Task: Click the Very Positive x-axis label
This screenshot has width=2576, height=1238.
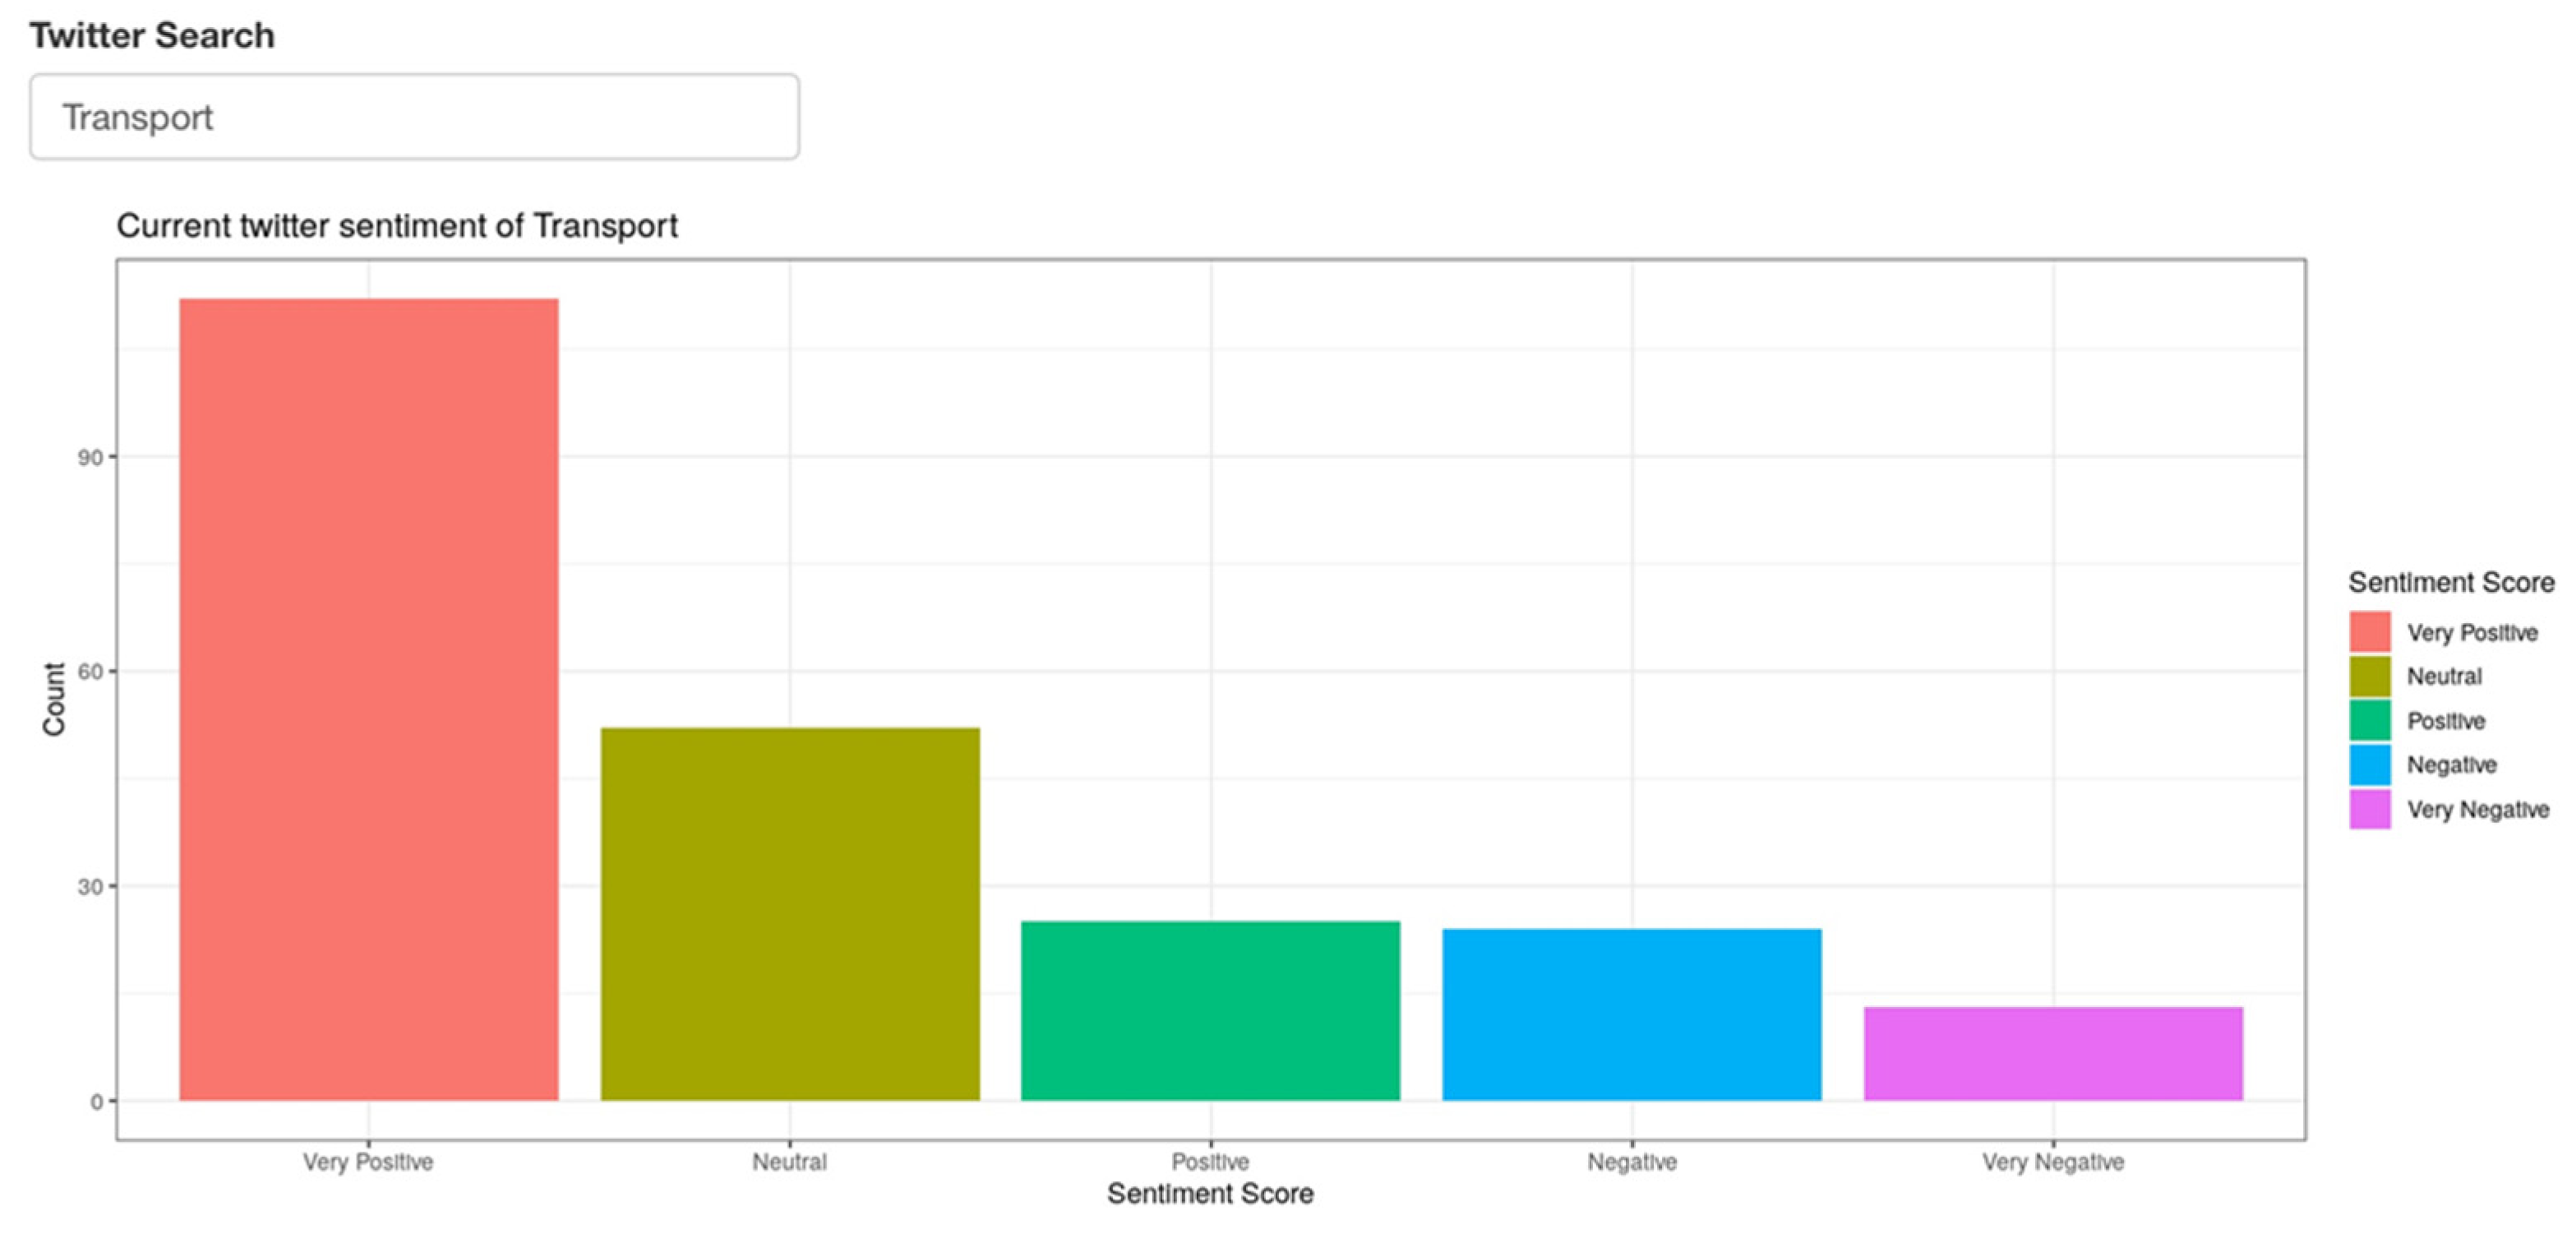Action: pyautogui.click(x=368, y=1162)
